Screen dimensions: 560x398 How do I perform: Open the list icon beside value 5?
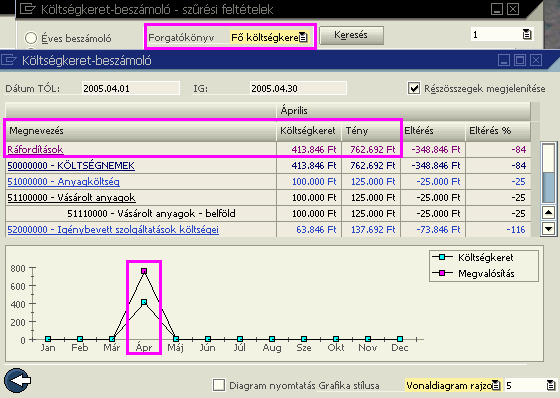point(550,385)
